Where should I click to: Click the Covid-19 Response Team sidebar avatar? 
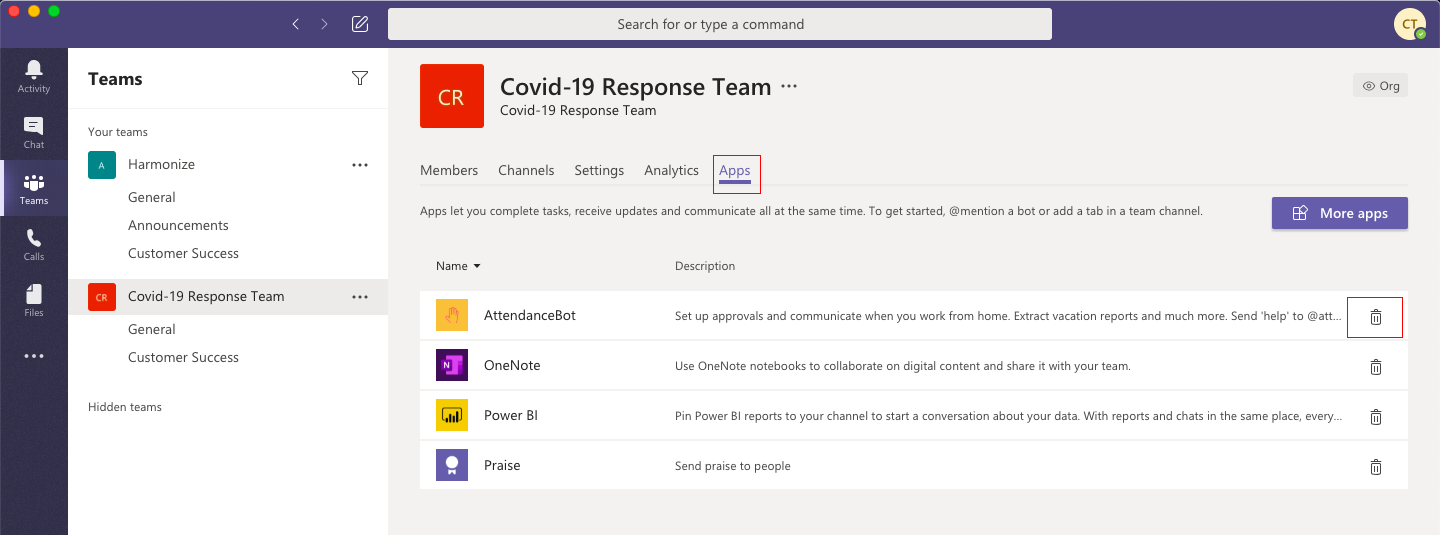[102, 297]
